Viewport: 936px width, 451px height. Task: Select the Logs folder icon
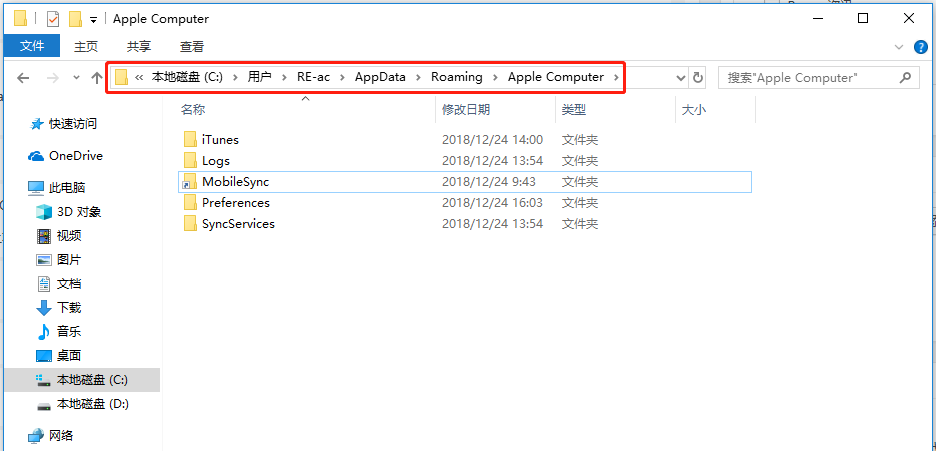click(190, 160)
